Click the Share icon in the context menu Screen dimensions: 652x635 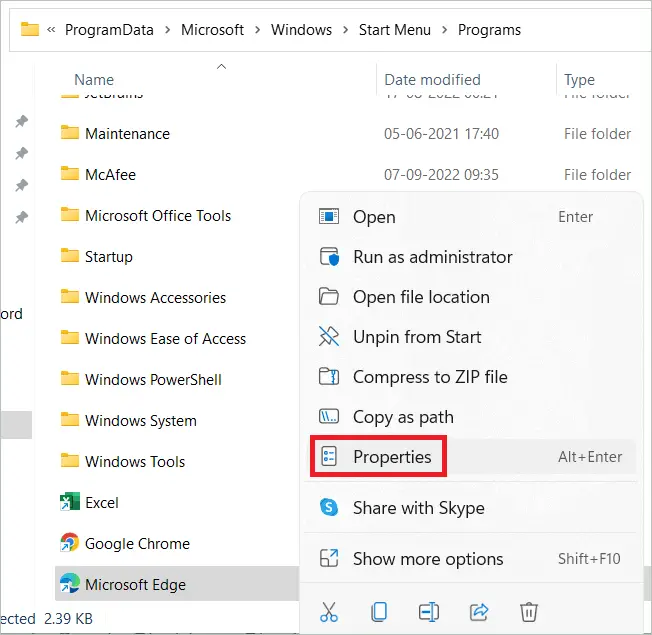pos(479,612)
